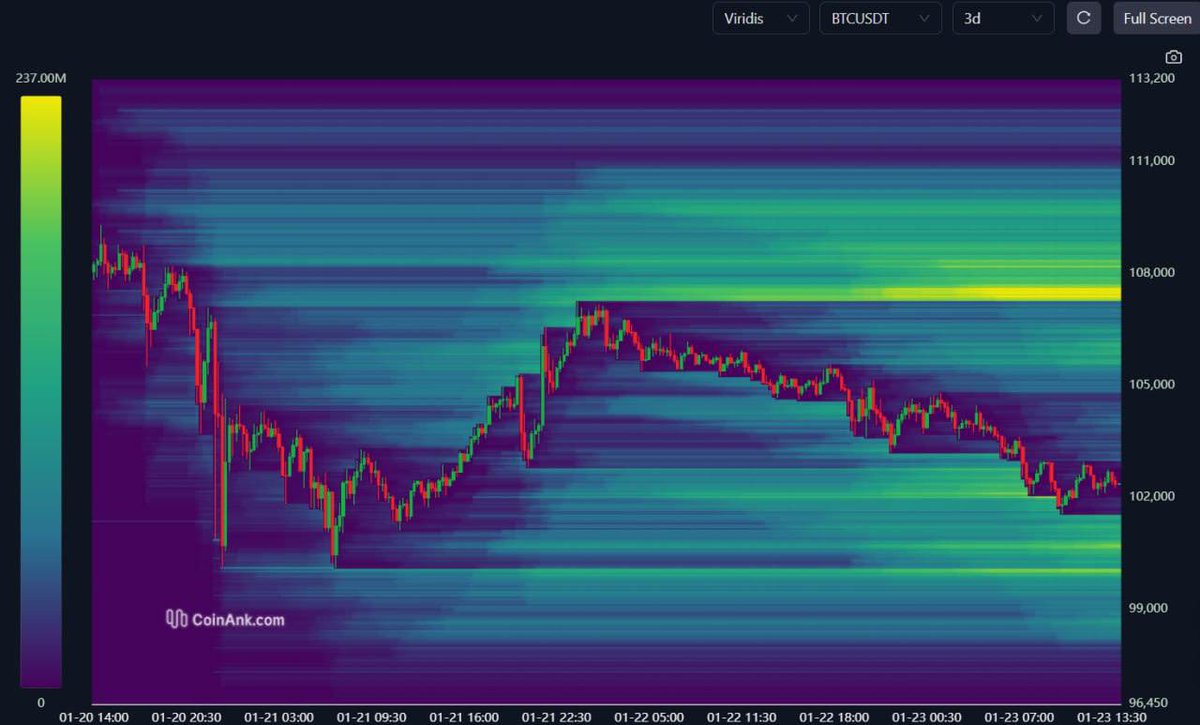Click the 96,450 label at the axis bottom
This screenshot has height=725, width=1200.
point(1148,700)
